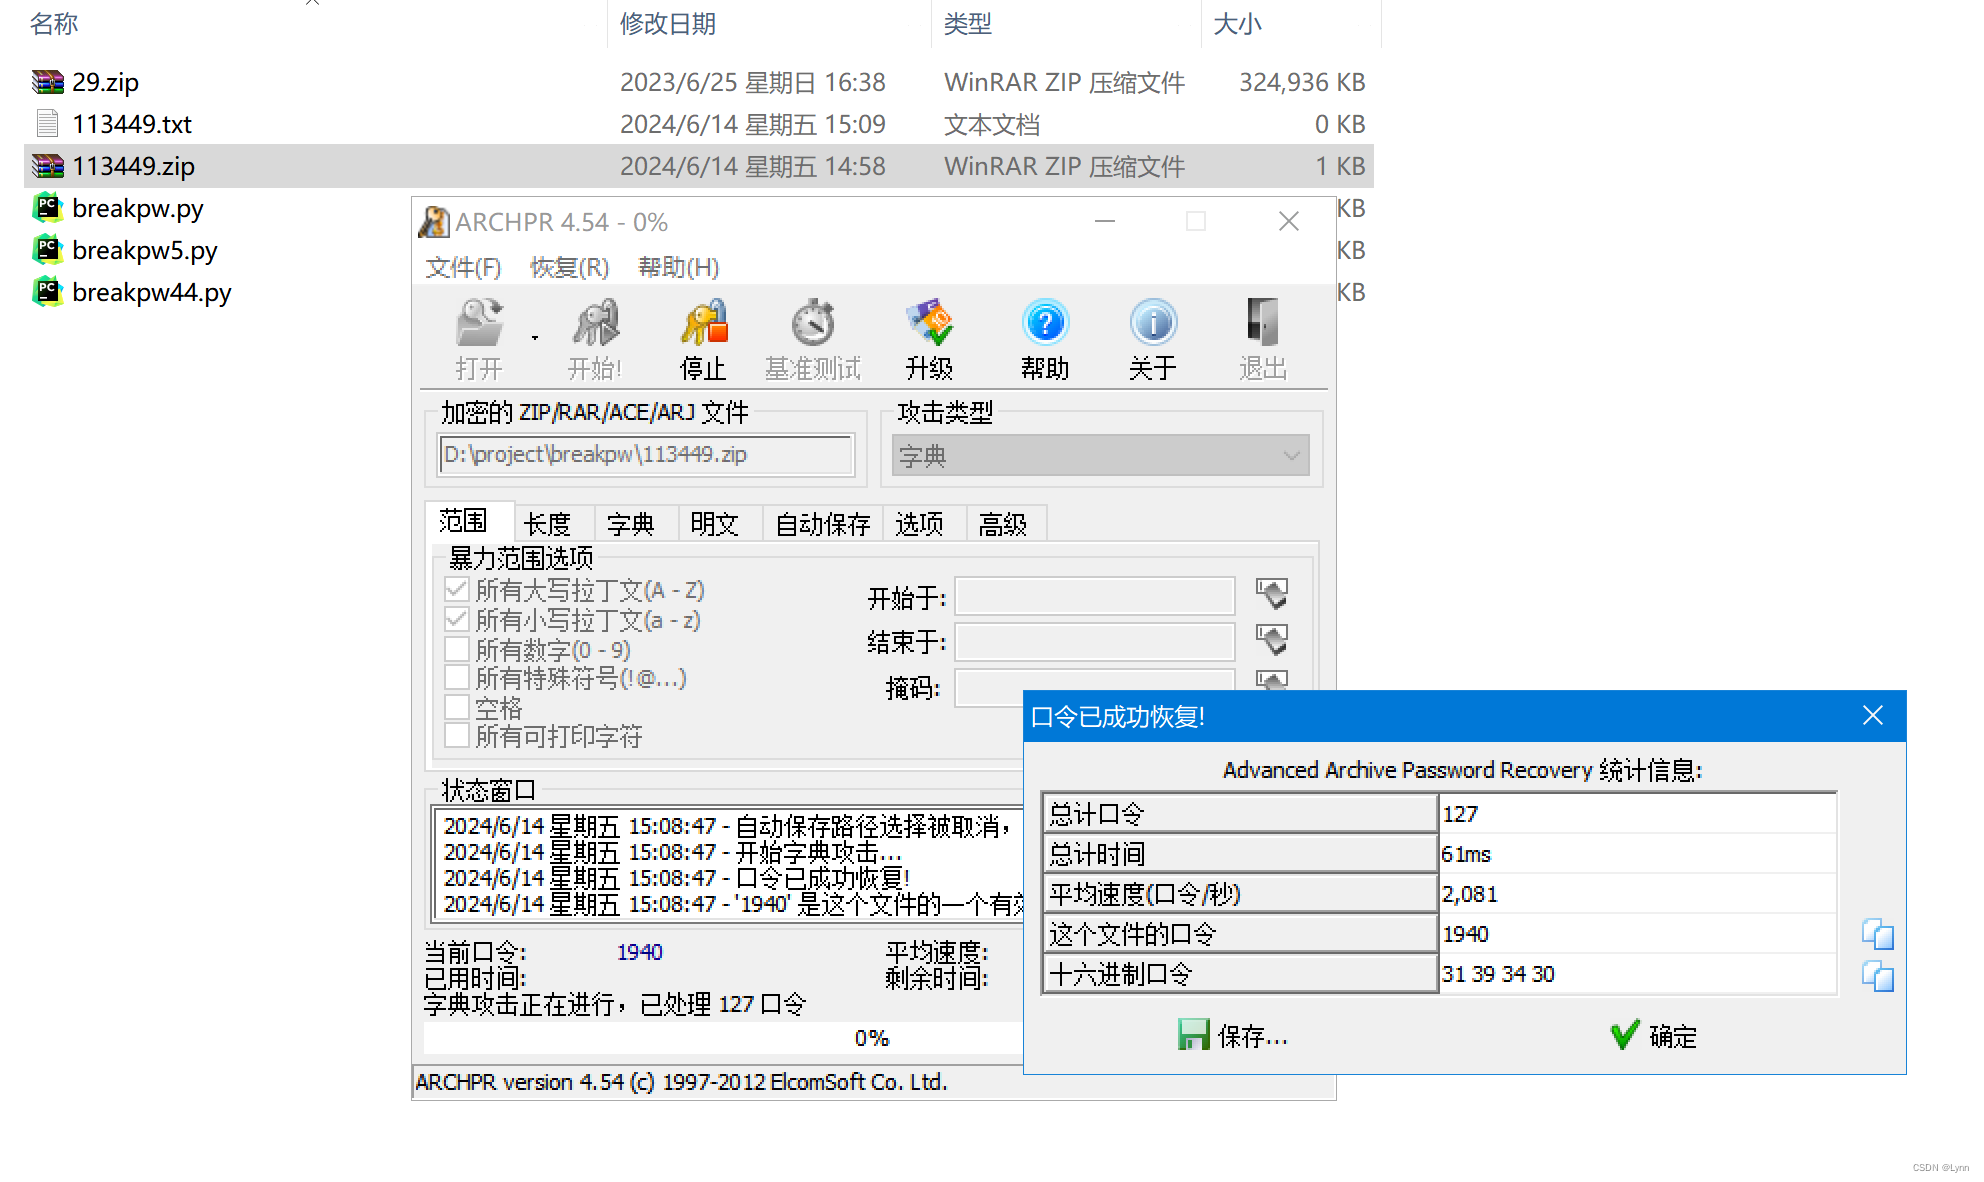Close the 口令已成功恢复 dialog
Image resolution: width=1984 pixels, height=1182 pixels.
[1873, 716]
